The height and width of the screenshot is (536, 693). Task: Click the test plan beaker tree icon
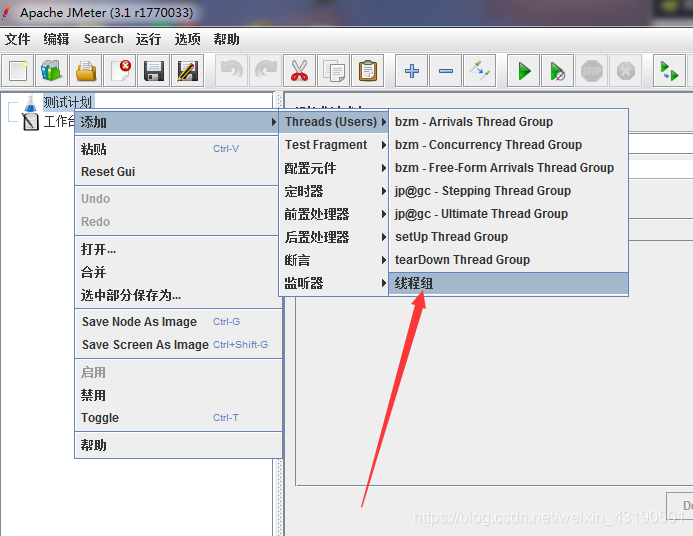point(30,103)
